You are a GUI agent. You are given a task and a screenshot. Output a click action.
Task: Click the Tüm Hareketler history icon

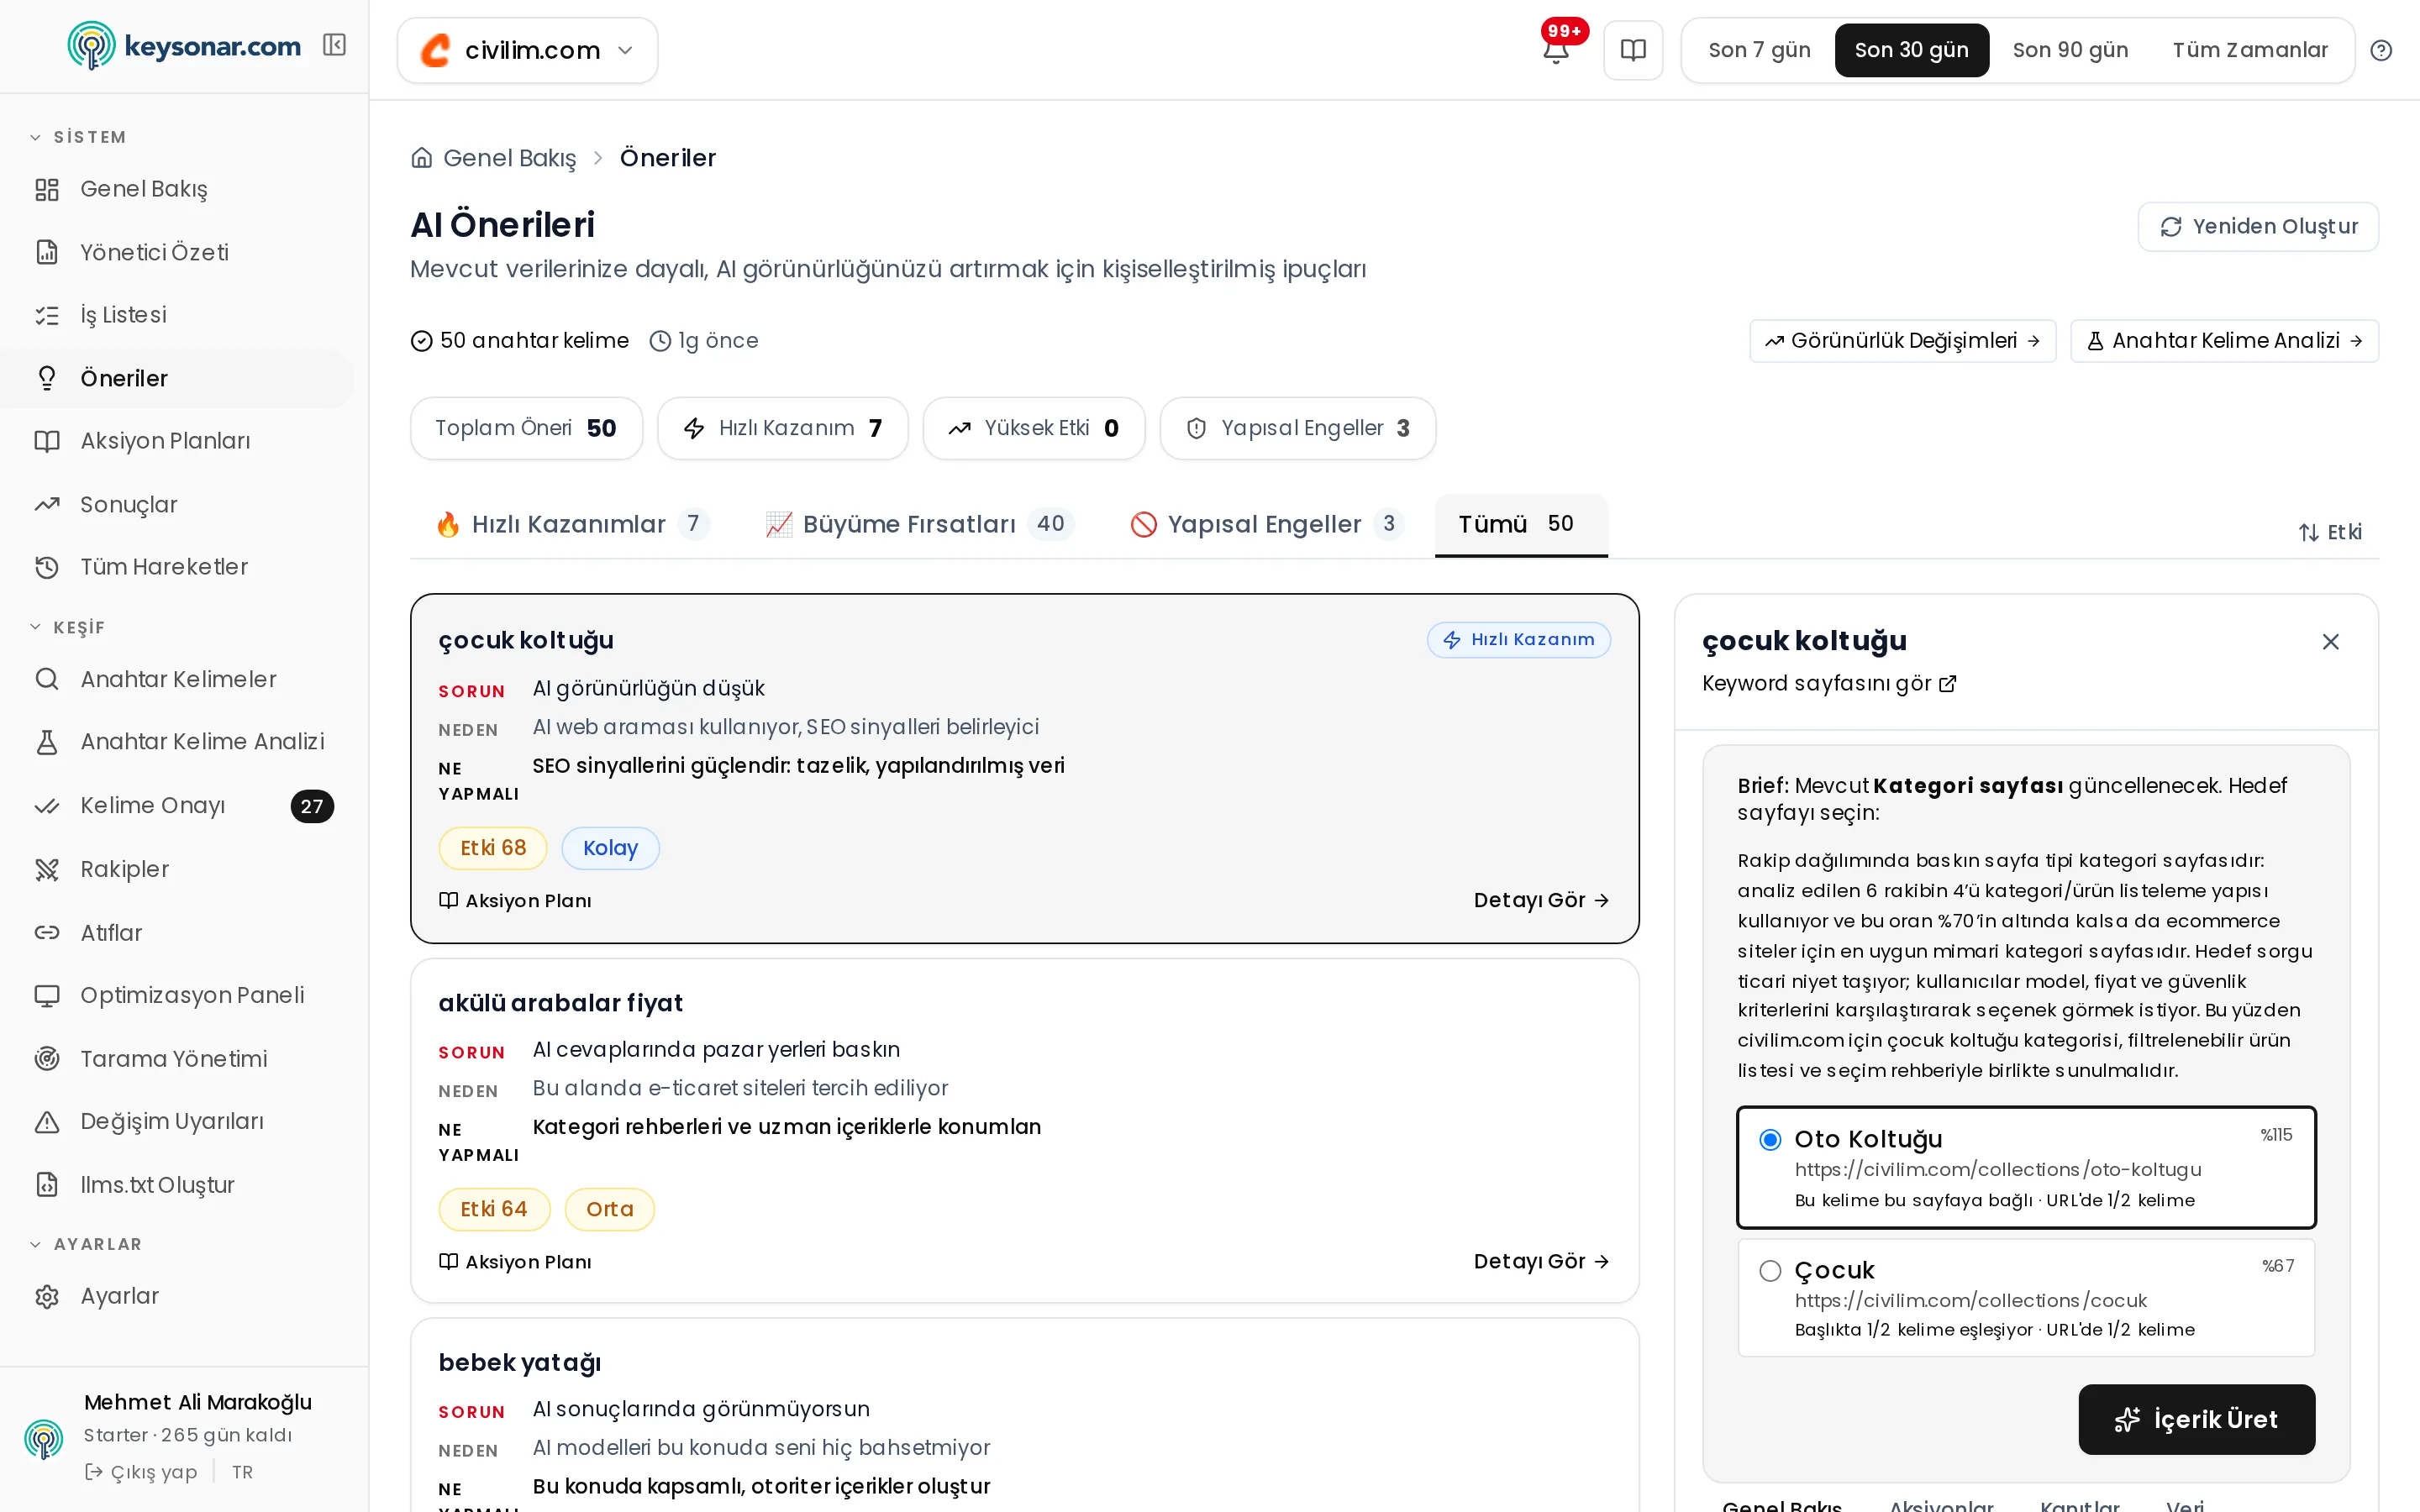[47, 567]
